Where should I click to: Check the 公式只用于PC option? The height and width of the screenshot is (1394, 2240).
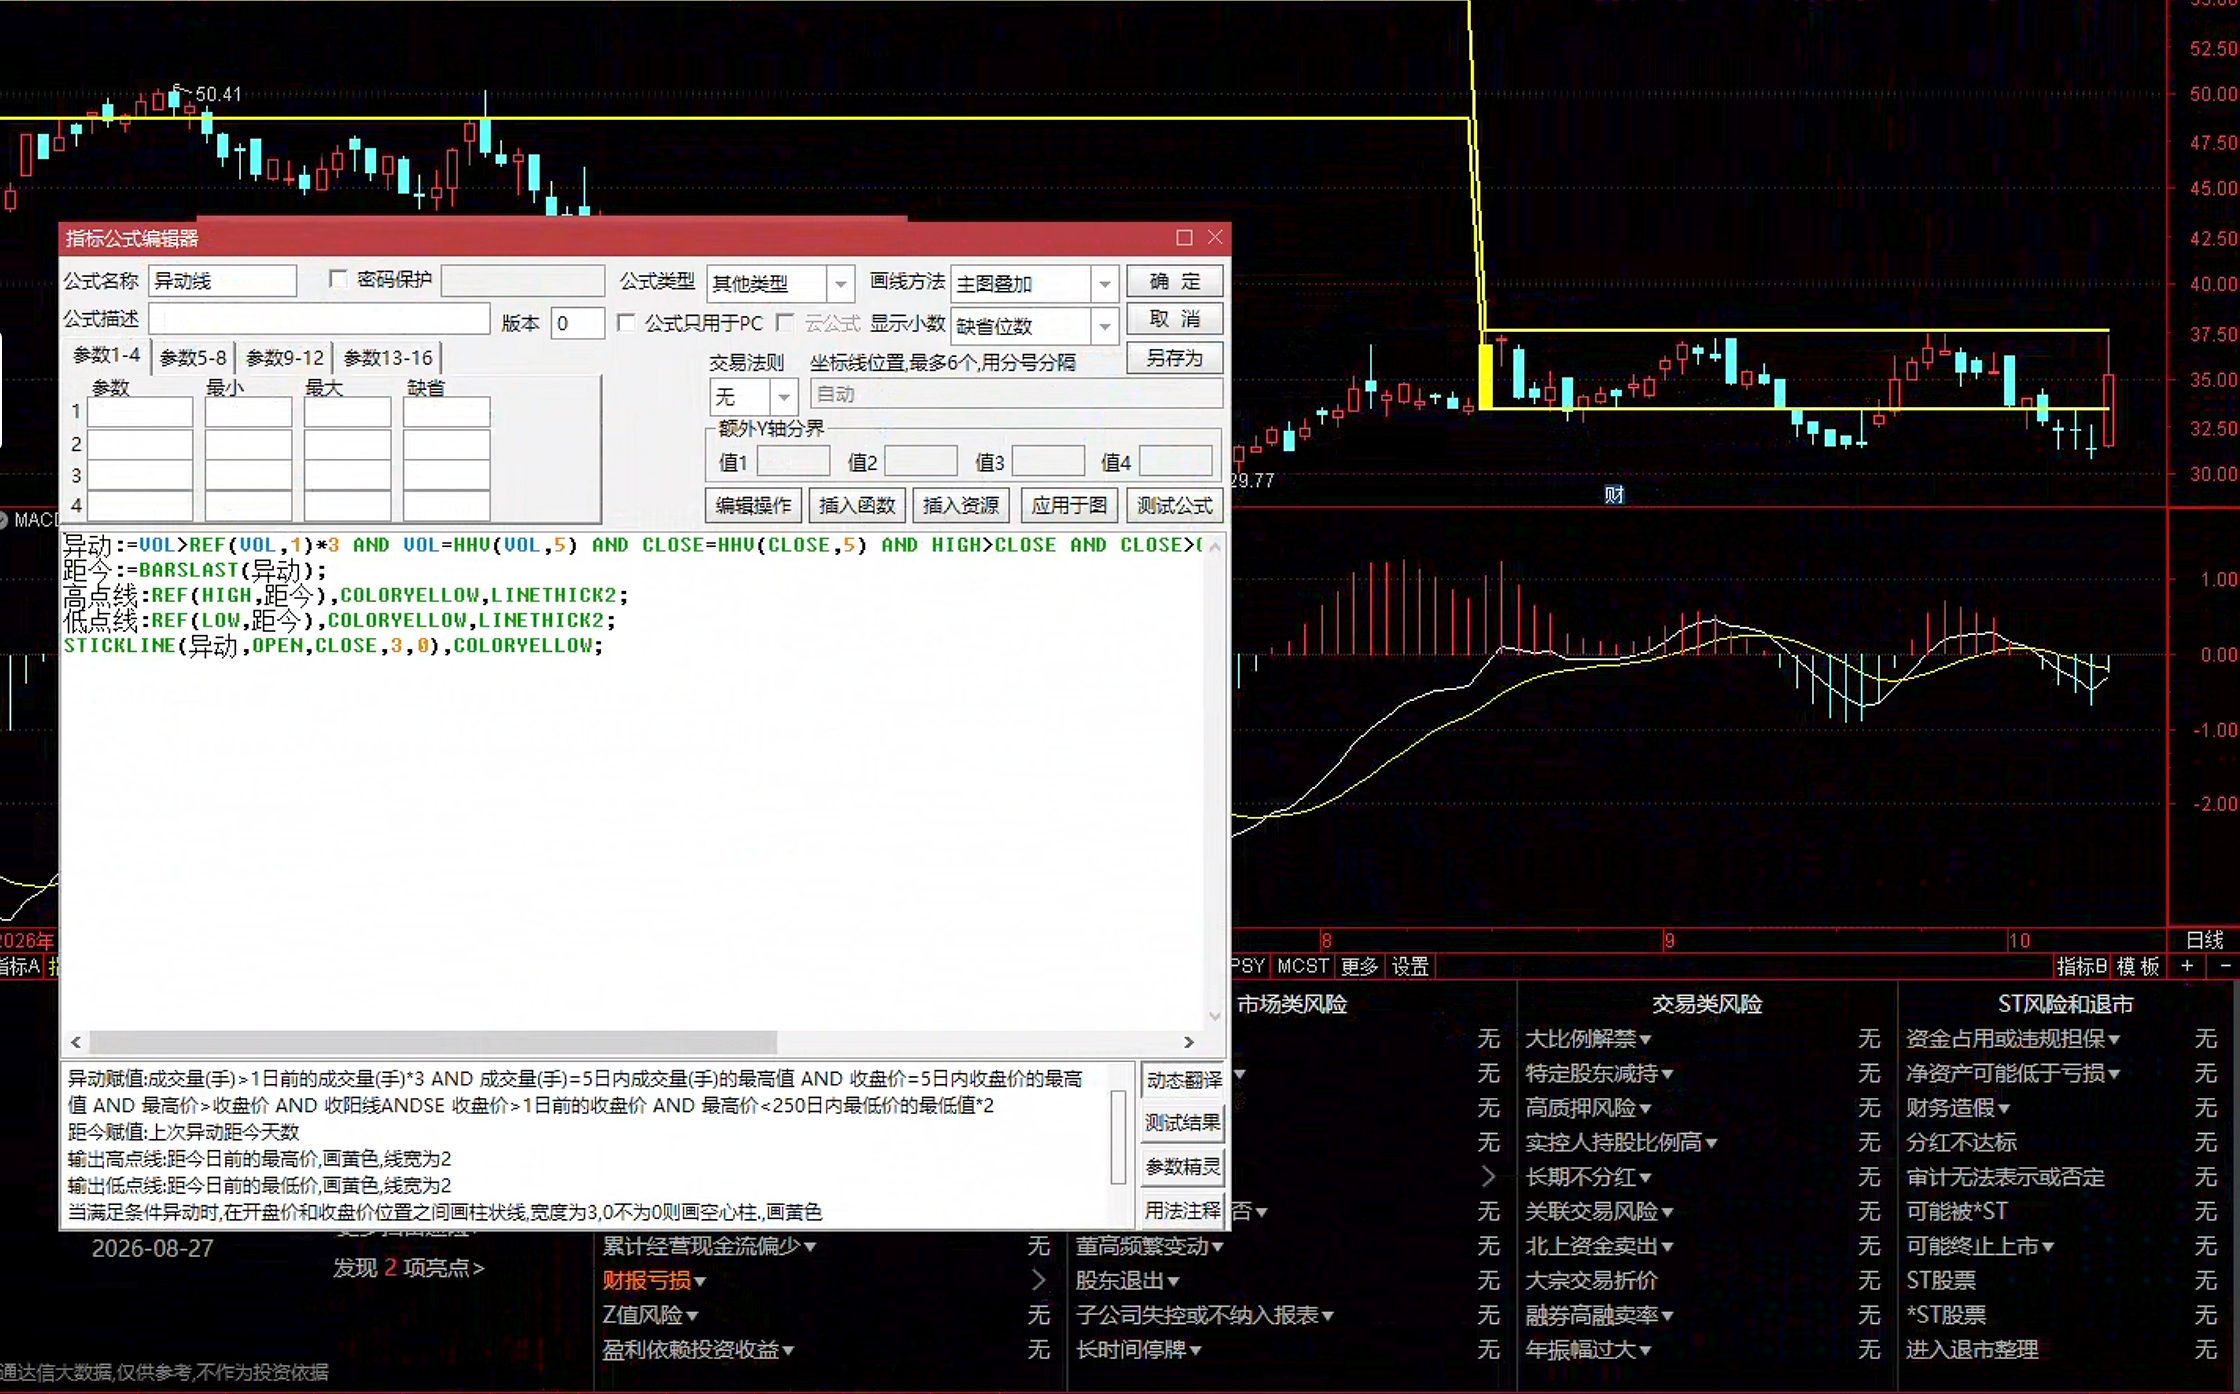(x=626, y=323)
